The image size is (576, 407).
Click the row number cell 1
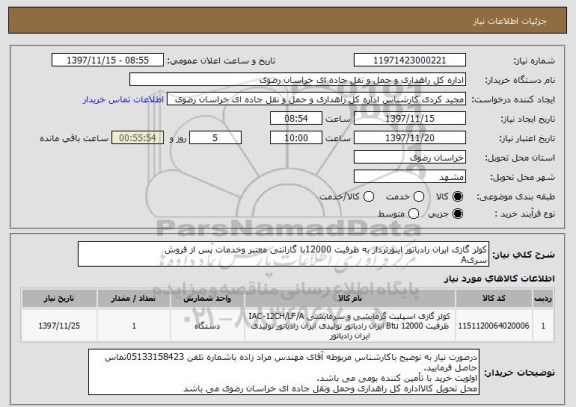[x=543, y=326]
